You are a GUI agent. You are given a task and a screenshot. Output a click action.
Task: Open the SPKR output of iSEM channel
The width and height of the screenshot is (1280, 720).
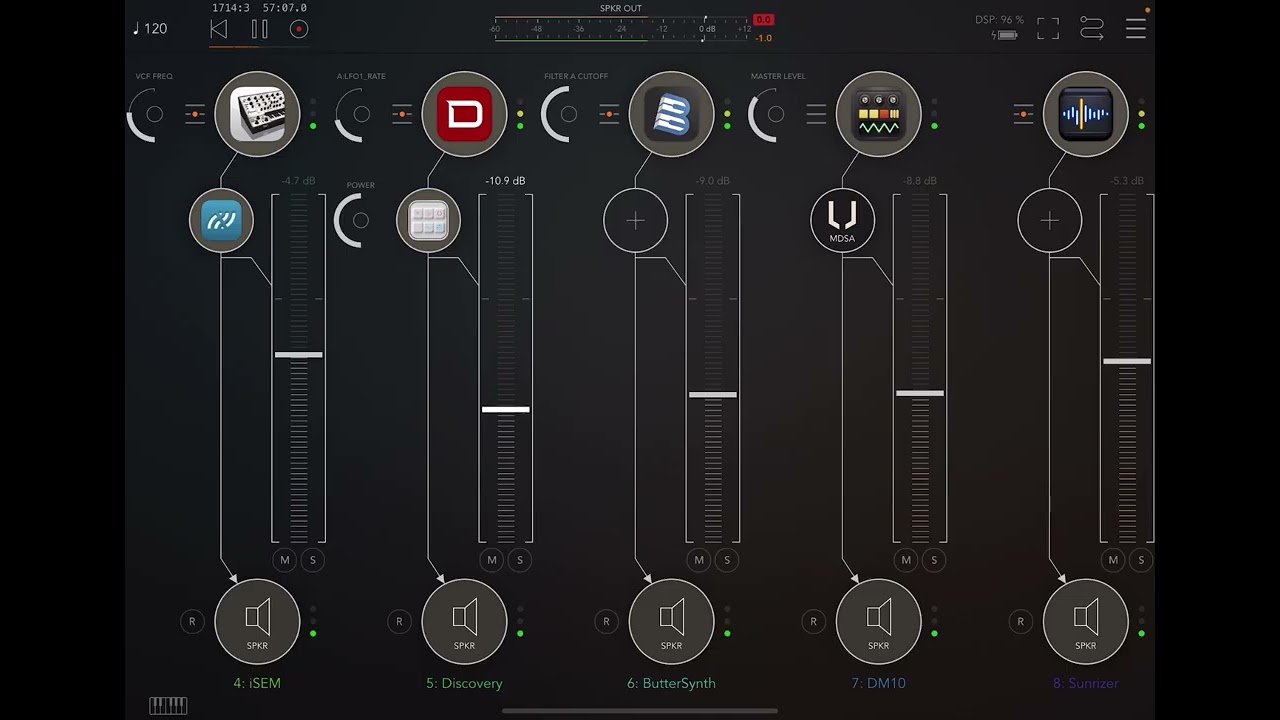tap(257, 621)
